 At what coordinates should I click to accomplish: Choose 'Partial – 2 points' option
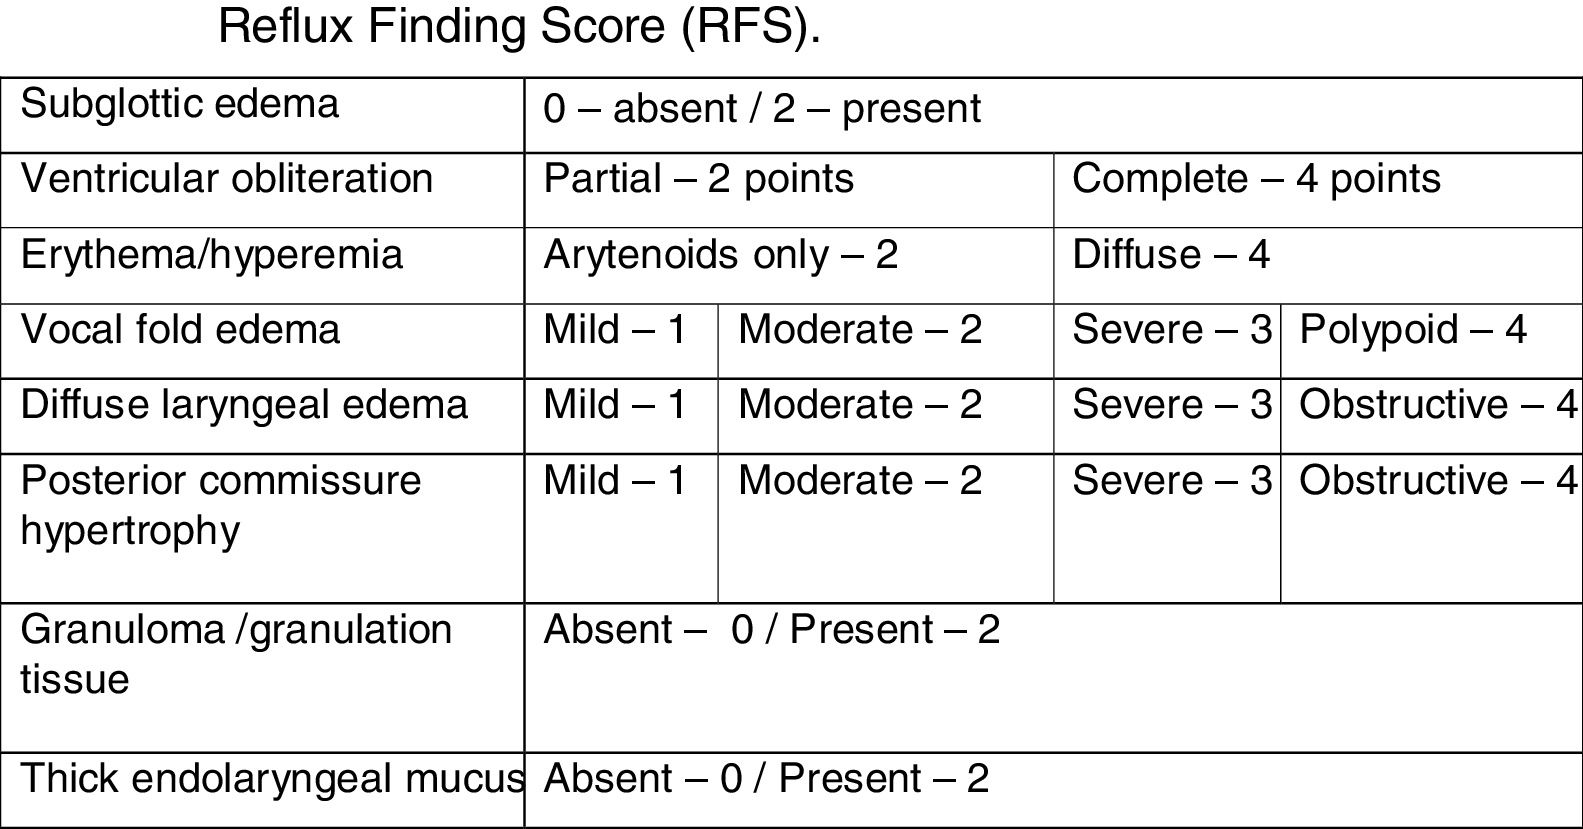pyautogui.click(x=698, y=180)
